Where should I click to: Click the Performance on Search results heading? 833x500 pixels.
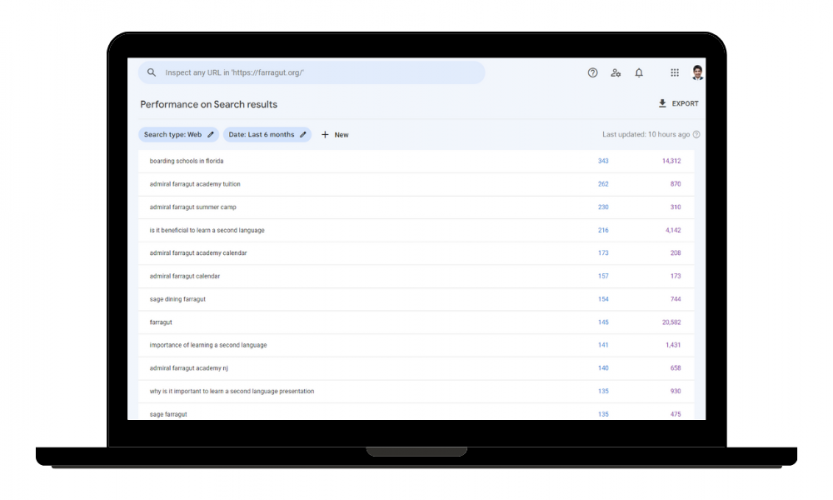click(209, 104)
